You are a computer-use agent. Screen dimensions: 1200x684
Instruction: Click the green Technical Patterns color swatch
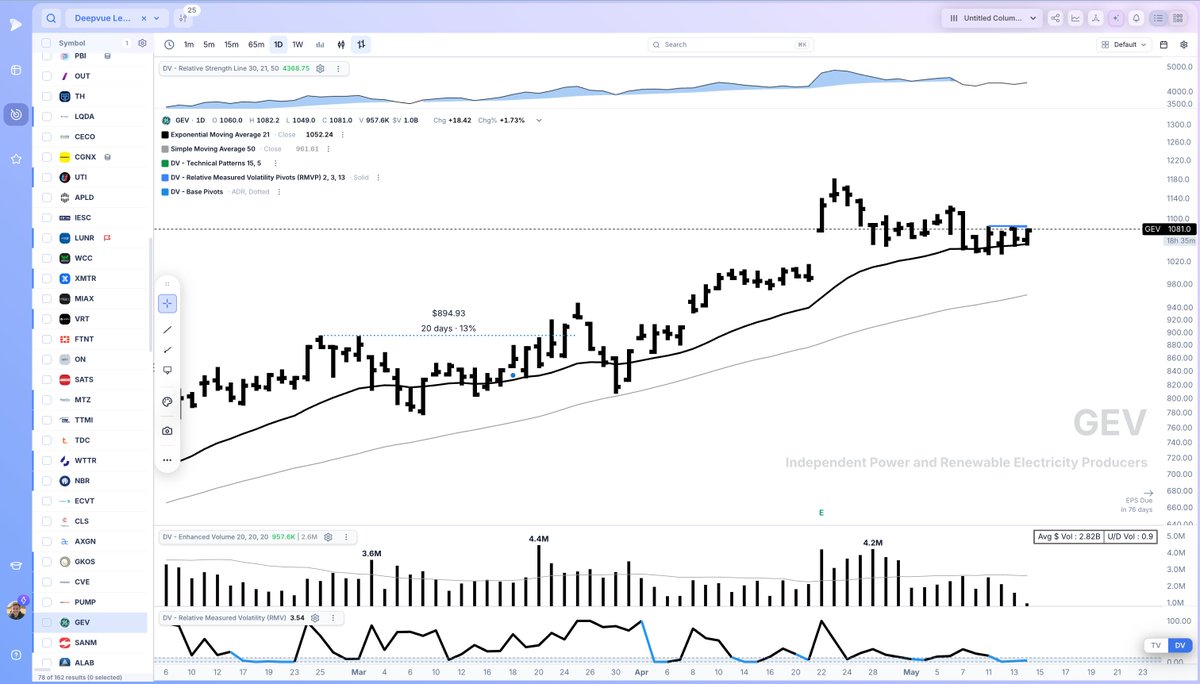coord(164,162)
